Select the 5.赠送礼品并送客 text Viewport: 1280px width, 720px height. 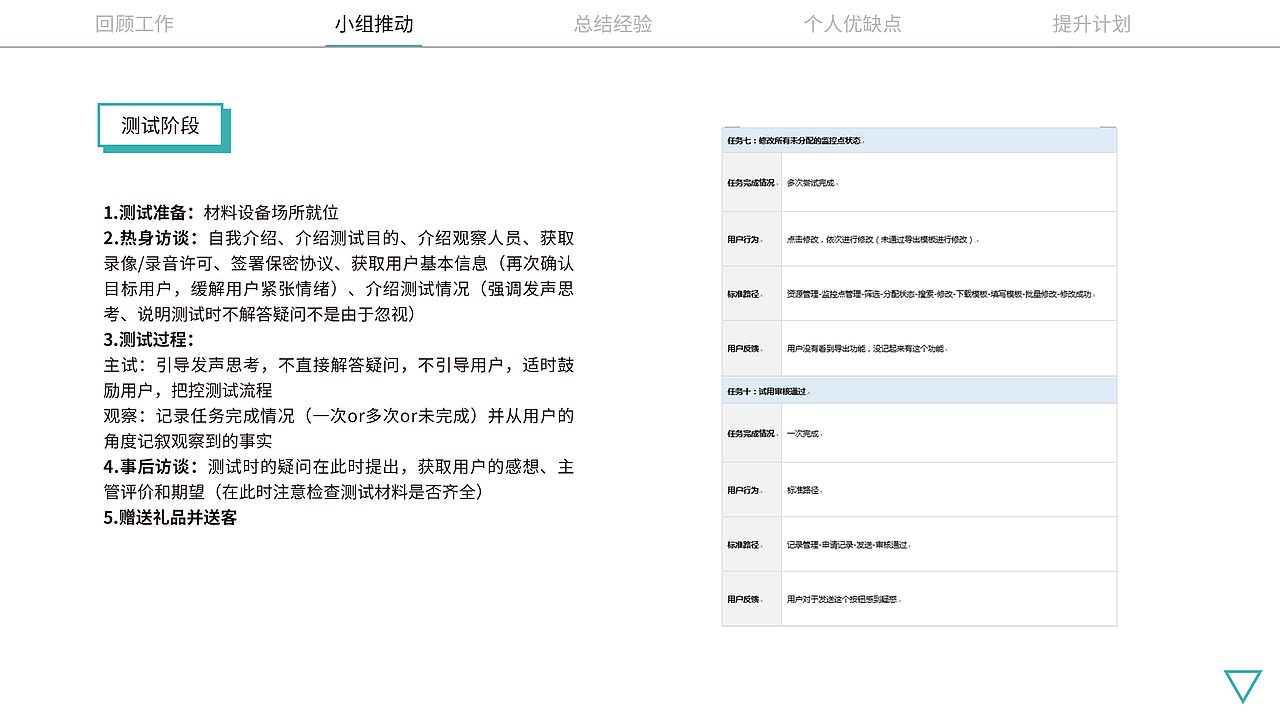tap(173, 518)
